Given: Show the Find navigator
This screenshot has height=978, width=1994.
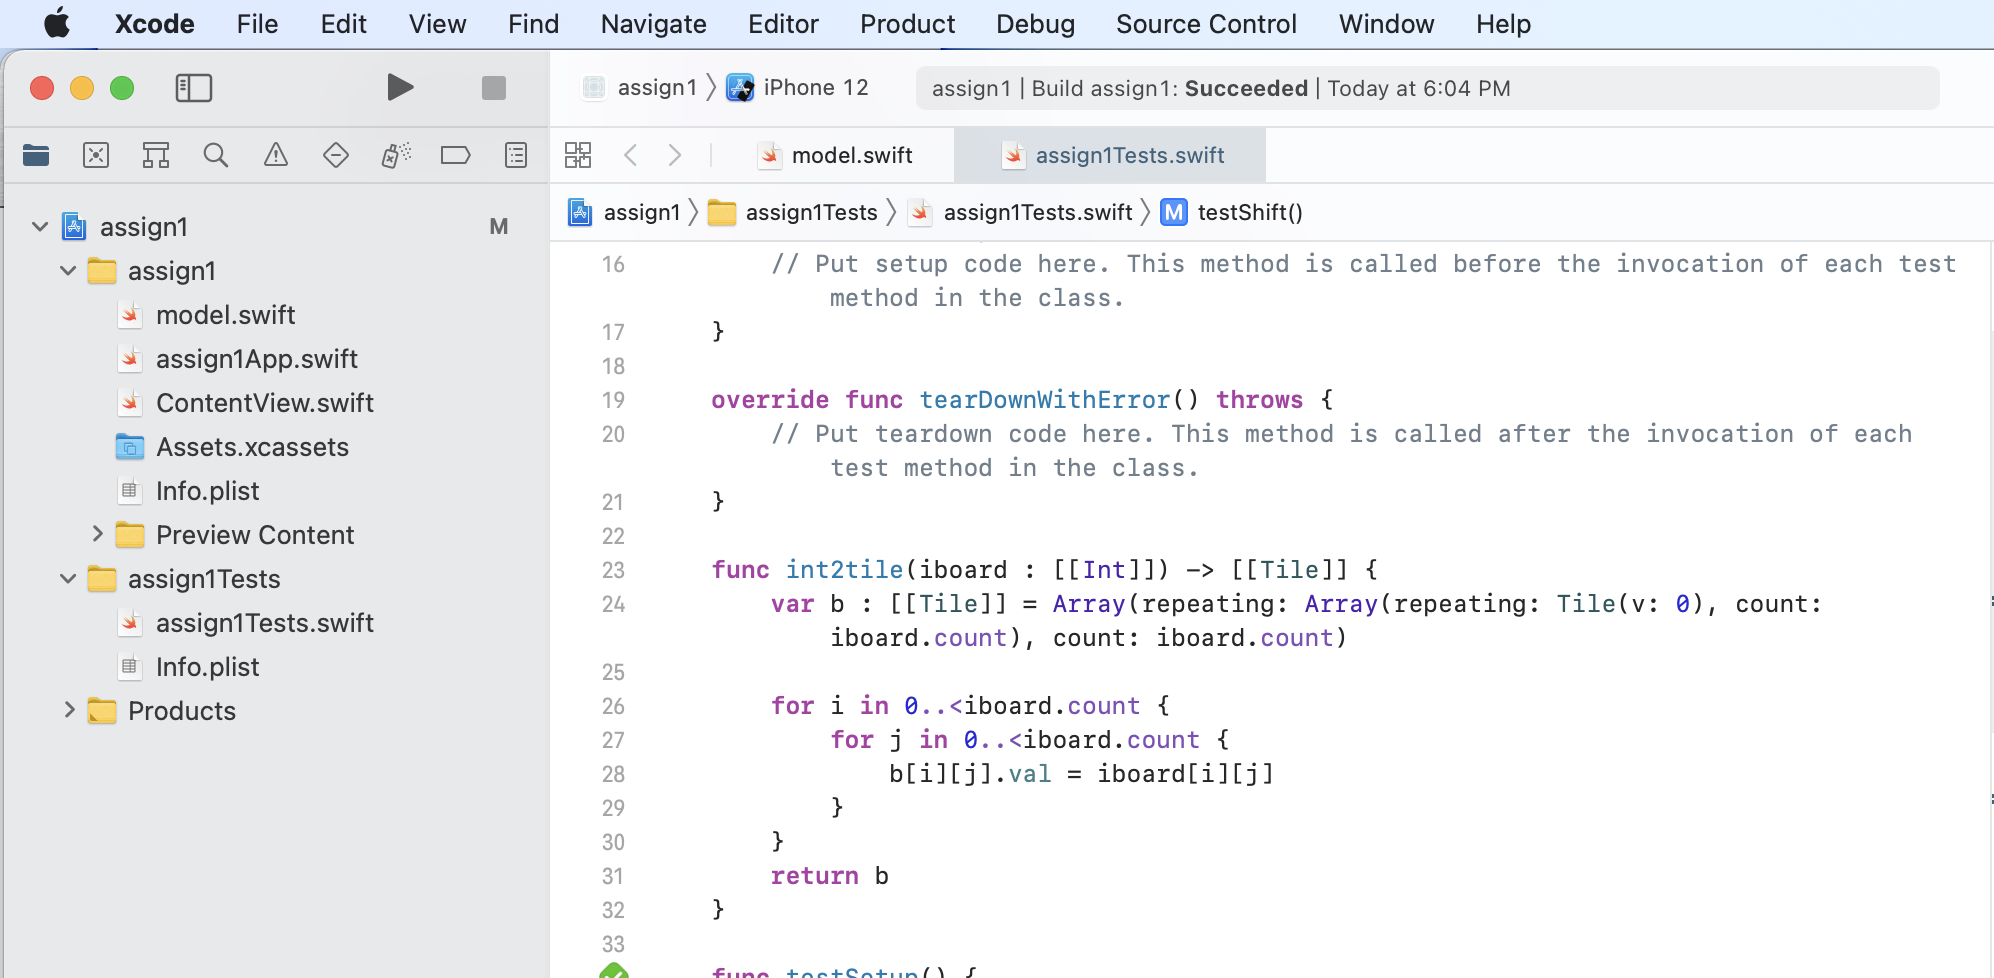Looking at the screenshot, I should [x=216, y=155].
